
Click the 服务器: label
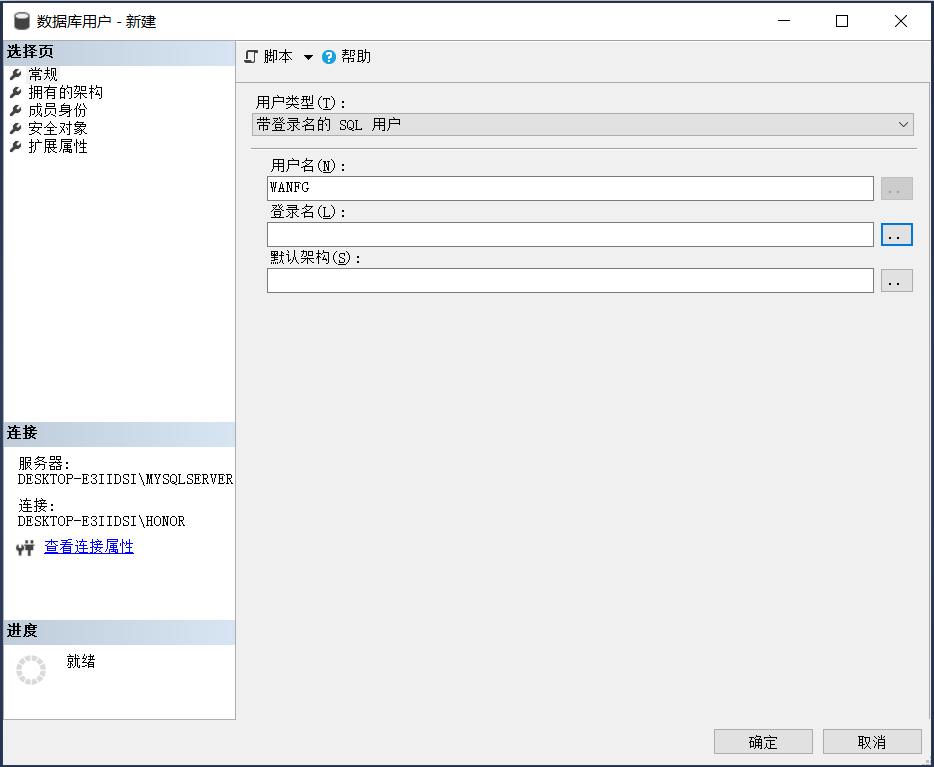[x=44, y=463]
